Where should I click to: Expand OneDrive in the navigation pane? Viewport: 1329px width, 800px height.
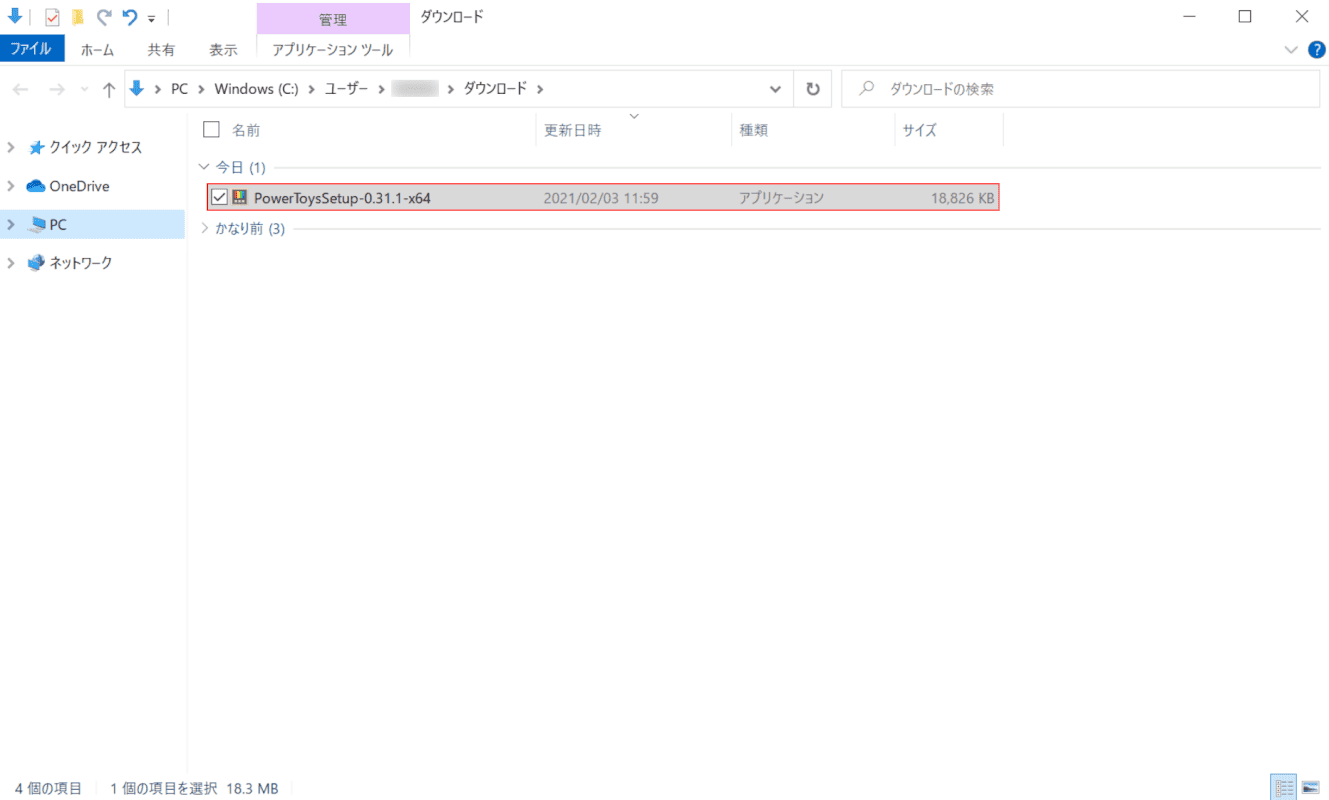(x=11, y=186)
